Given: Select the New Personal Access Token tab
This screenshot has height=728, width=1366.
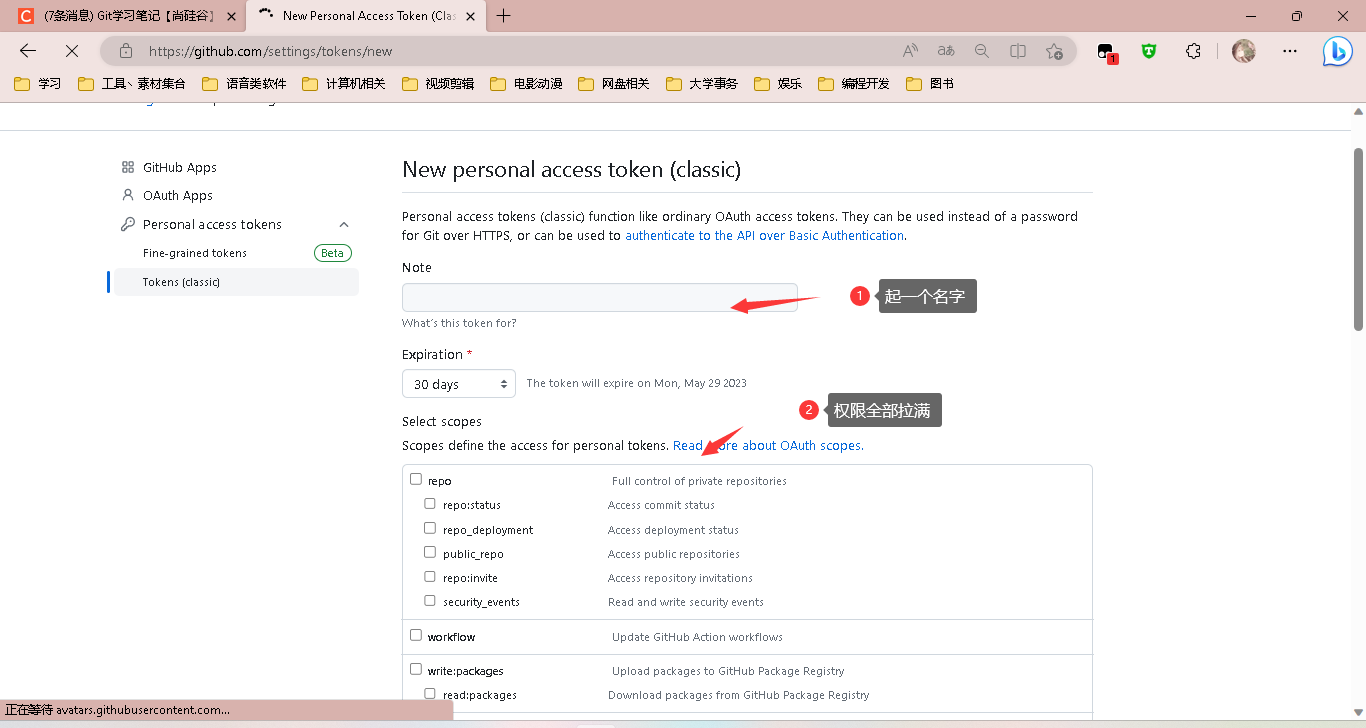Looking at the screenshot, I should tap(365, 16).
